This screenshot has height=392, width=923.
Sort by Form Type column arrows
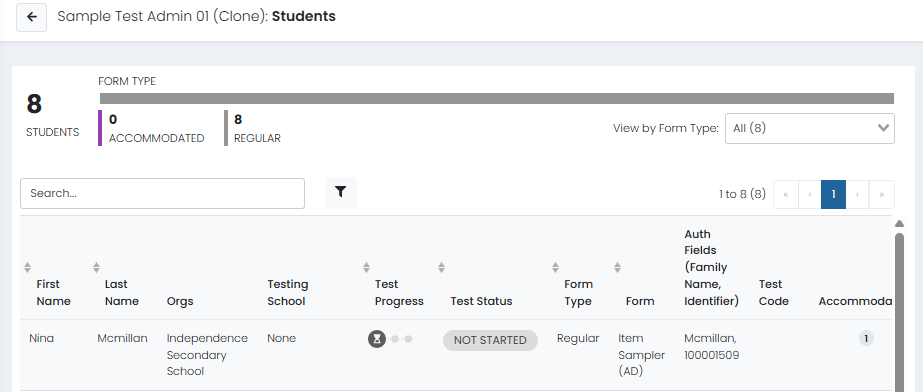(x=555, y=268)
